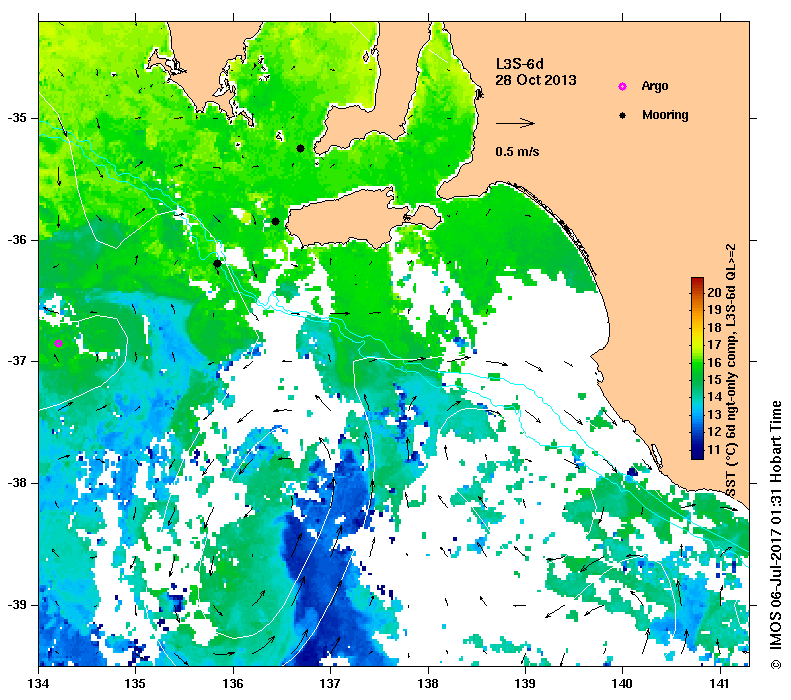Click longitude label 140
The height and width of the screenshot is (700, 791).
(622, 683)
